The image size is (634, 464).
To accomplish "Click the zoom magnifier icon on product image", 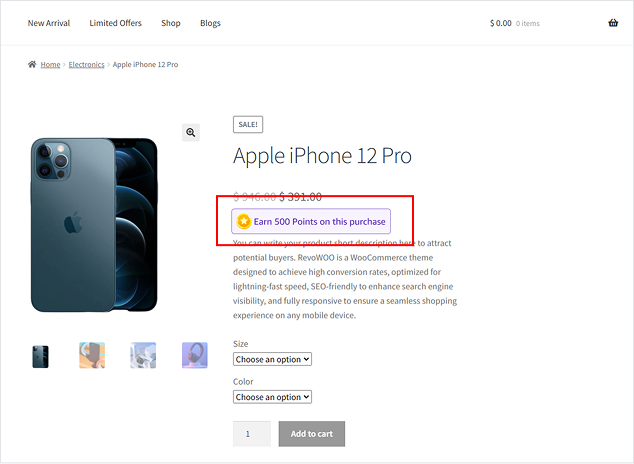I will coord(191,132).
